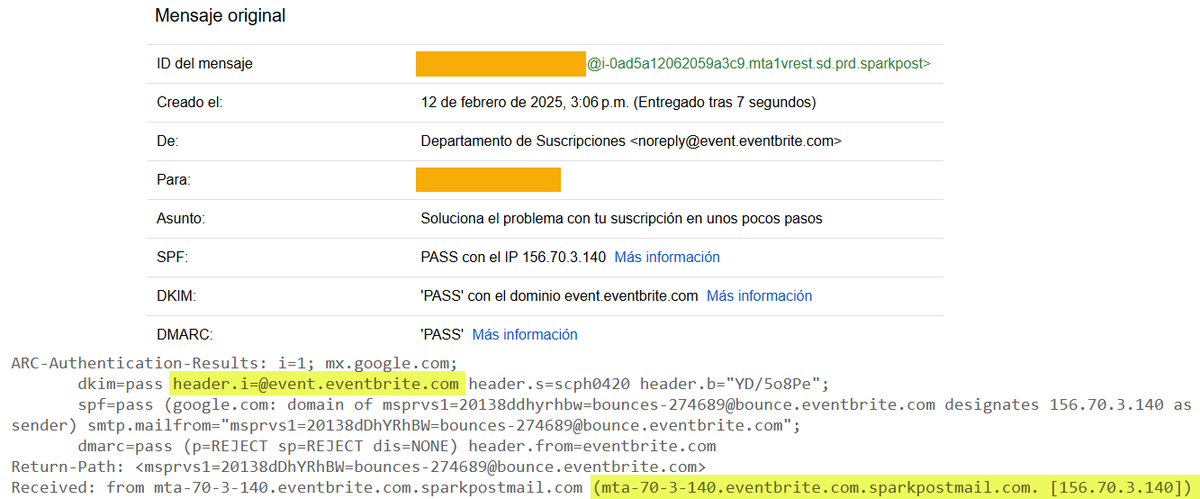The height and width of the screenshot is (499, 1200).
Task: Click the 'Return-Path' header line
Action: point(359,467)
